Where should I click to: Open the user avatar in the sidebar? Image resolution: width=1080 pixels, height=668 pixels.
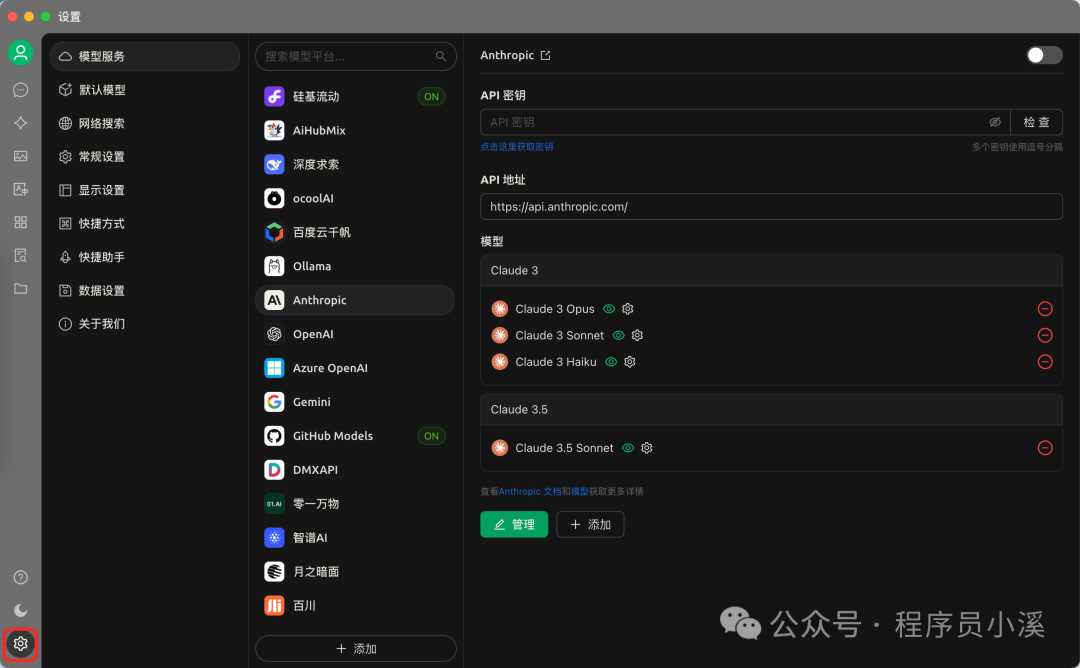coord(21,52)
